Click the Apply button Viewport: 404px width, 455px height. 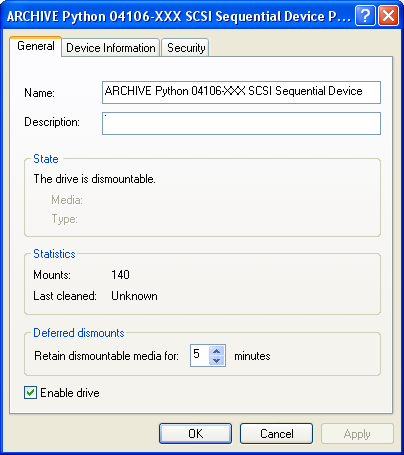[357, 434]
